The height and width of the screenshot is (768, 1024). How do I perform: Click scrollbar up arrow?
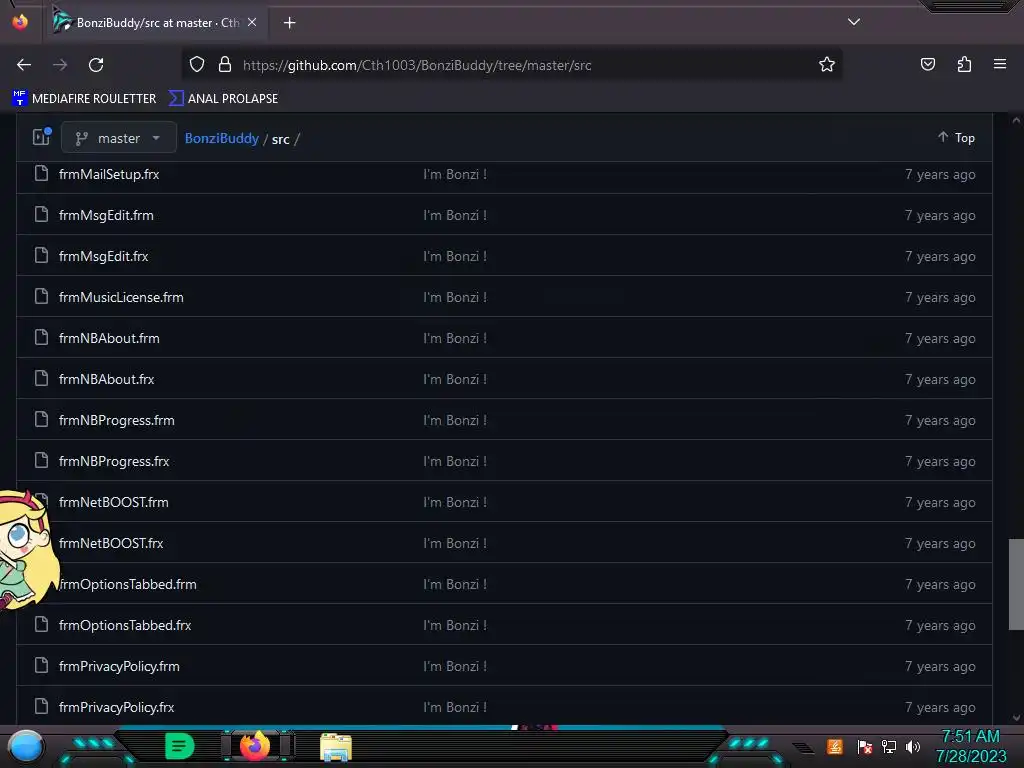(x=1016, y=120)
